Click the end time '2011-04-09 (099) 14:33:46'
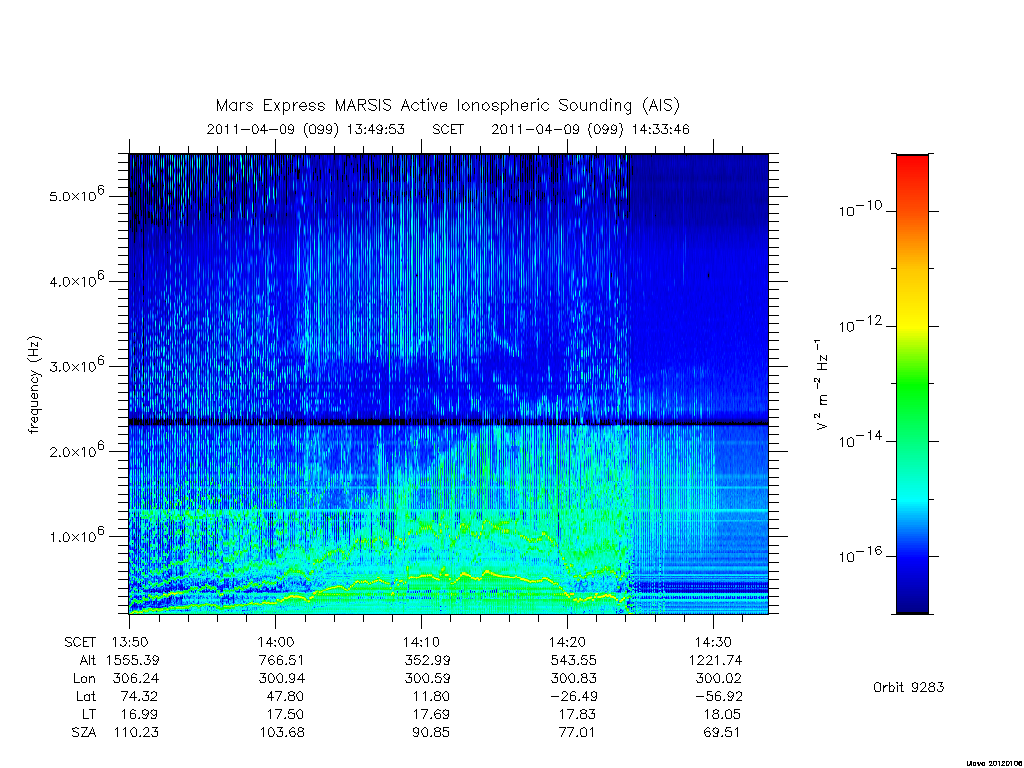 [590, 129]
